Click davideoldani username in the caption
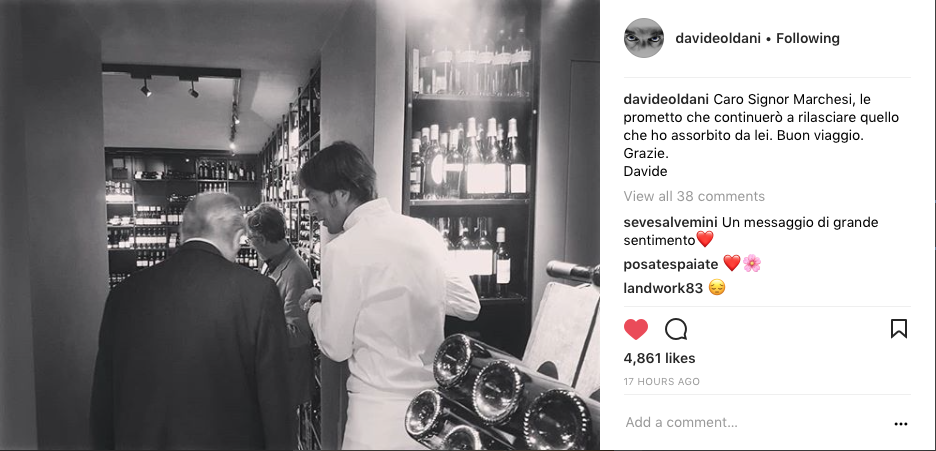This screenshot has width=936, height=451. [666, 99]
